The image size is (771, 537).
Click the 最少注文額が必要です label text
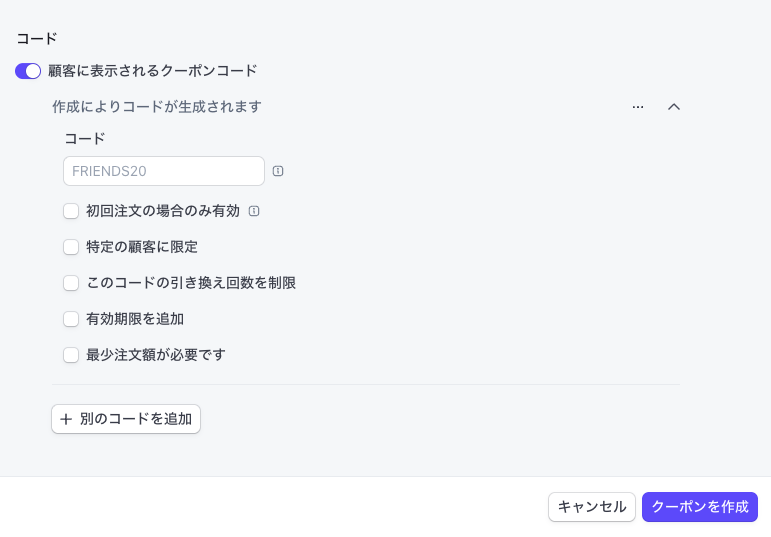156,355
